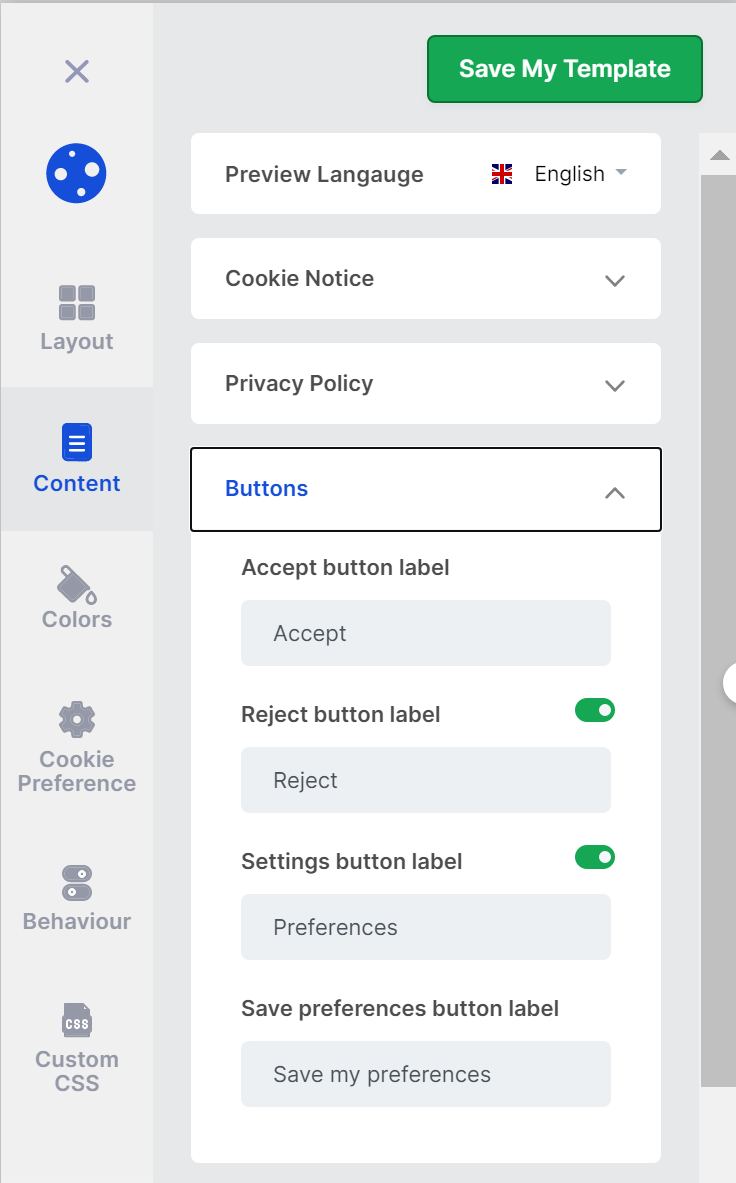Image resolution: width=736 pixels, height=1183 pixels.
Task: Click the Reject label text field
Action: click(425, 780)
